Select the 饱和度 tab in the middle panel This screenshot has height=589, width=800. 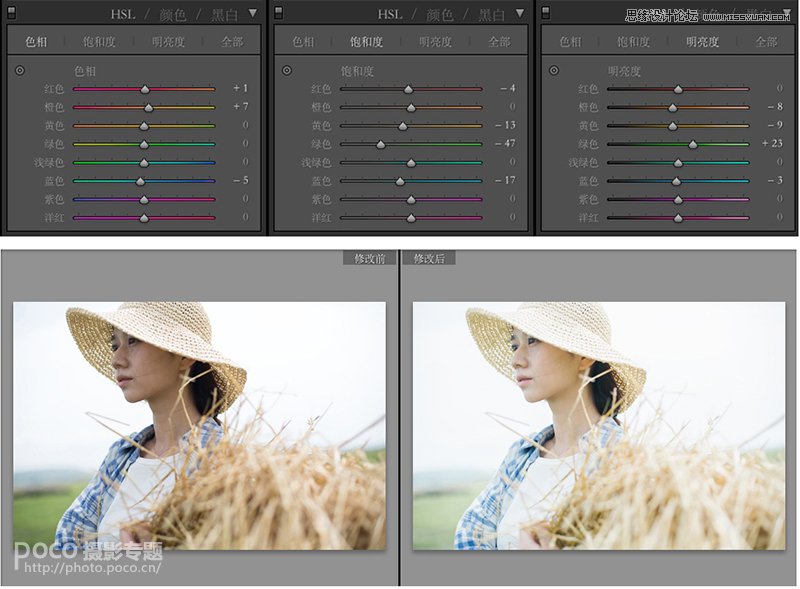[366, 42]
